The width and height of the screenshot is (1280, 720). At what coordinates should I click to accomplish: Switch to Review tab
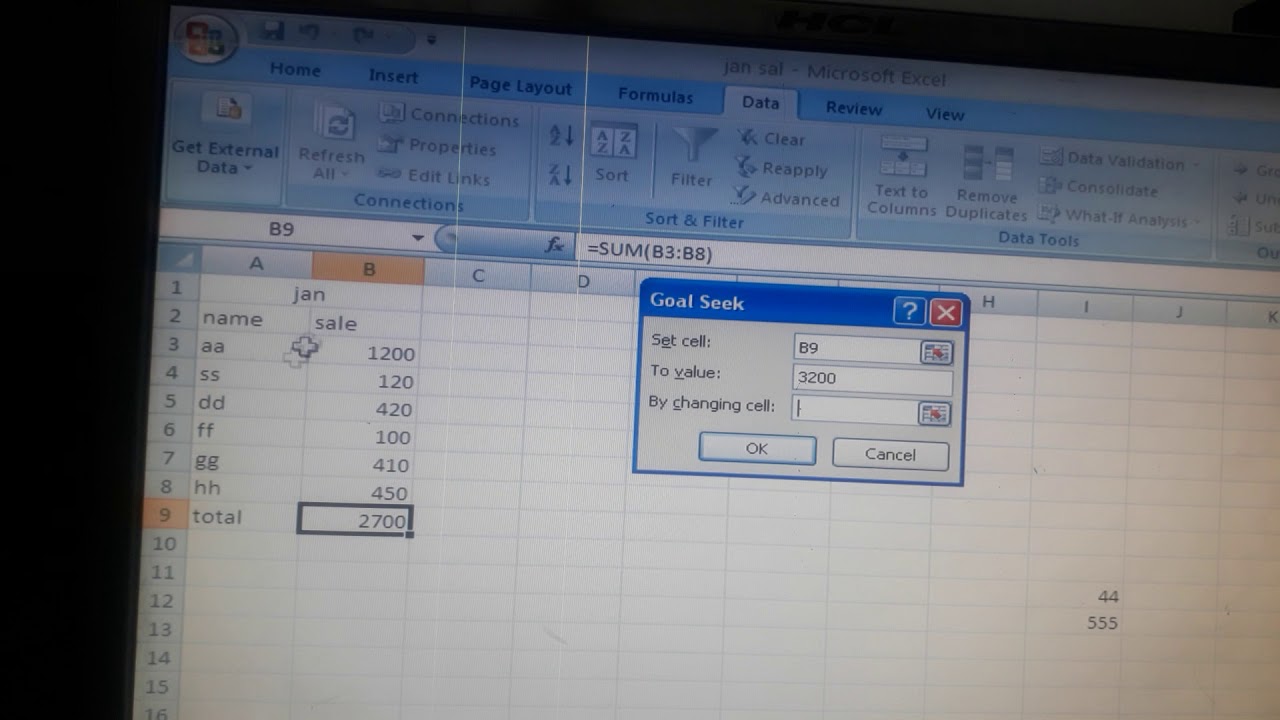click(854, 108)
